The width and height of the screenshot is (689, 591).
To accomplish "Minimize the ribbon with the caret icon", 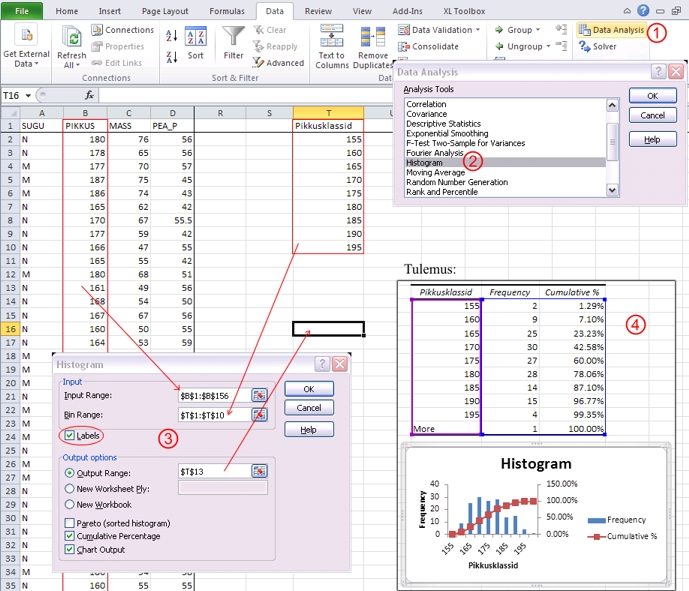I will pos(627,11).
